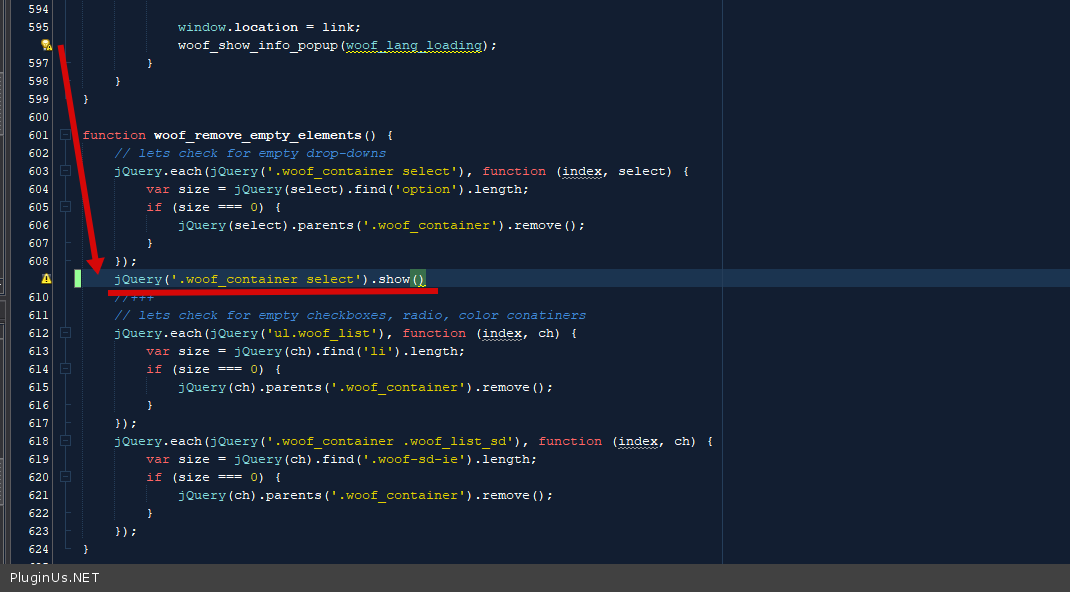Collapse the woof_list_sd each block at line 618

(65, 441)
